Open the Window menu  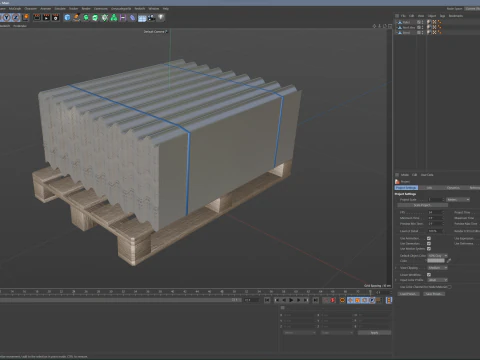click(153, 9)
